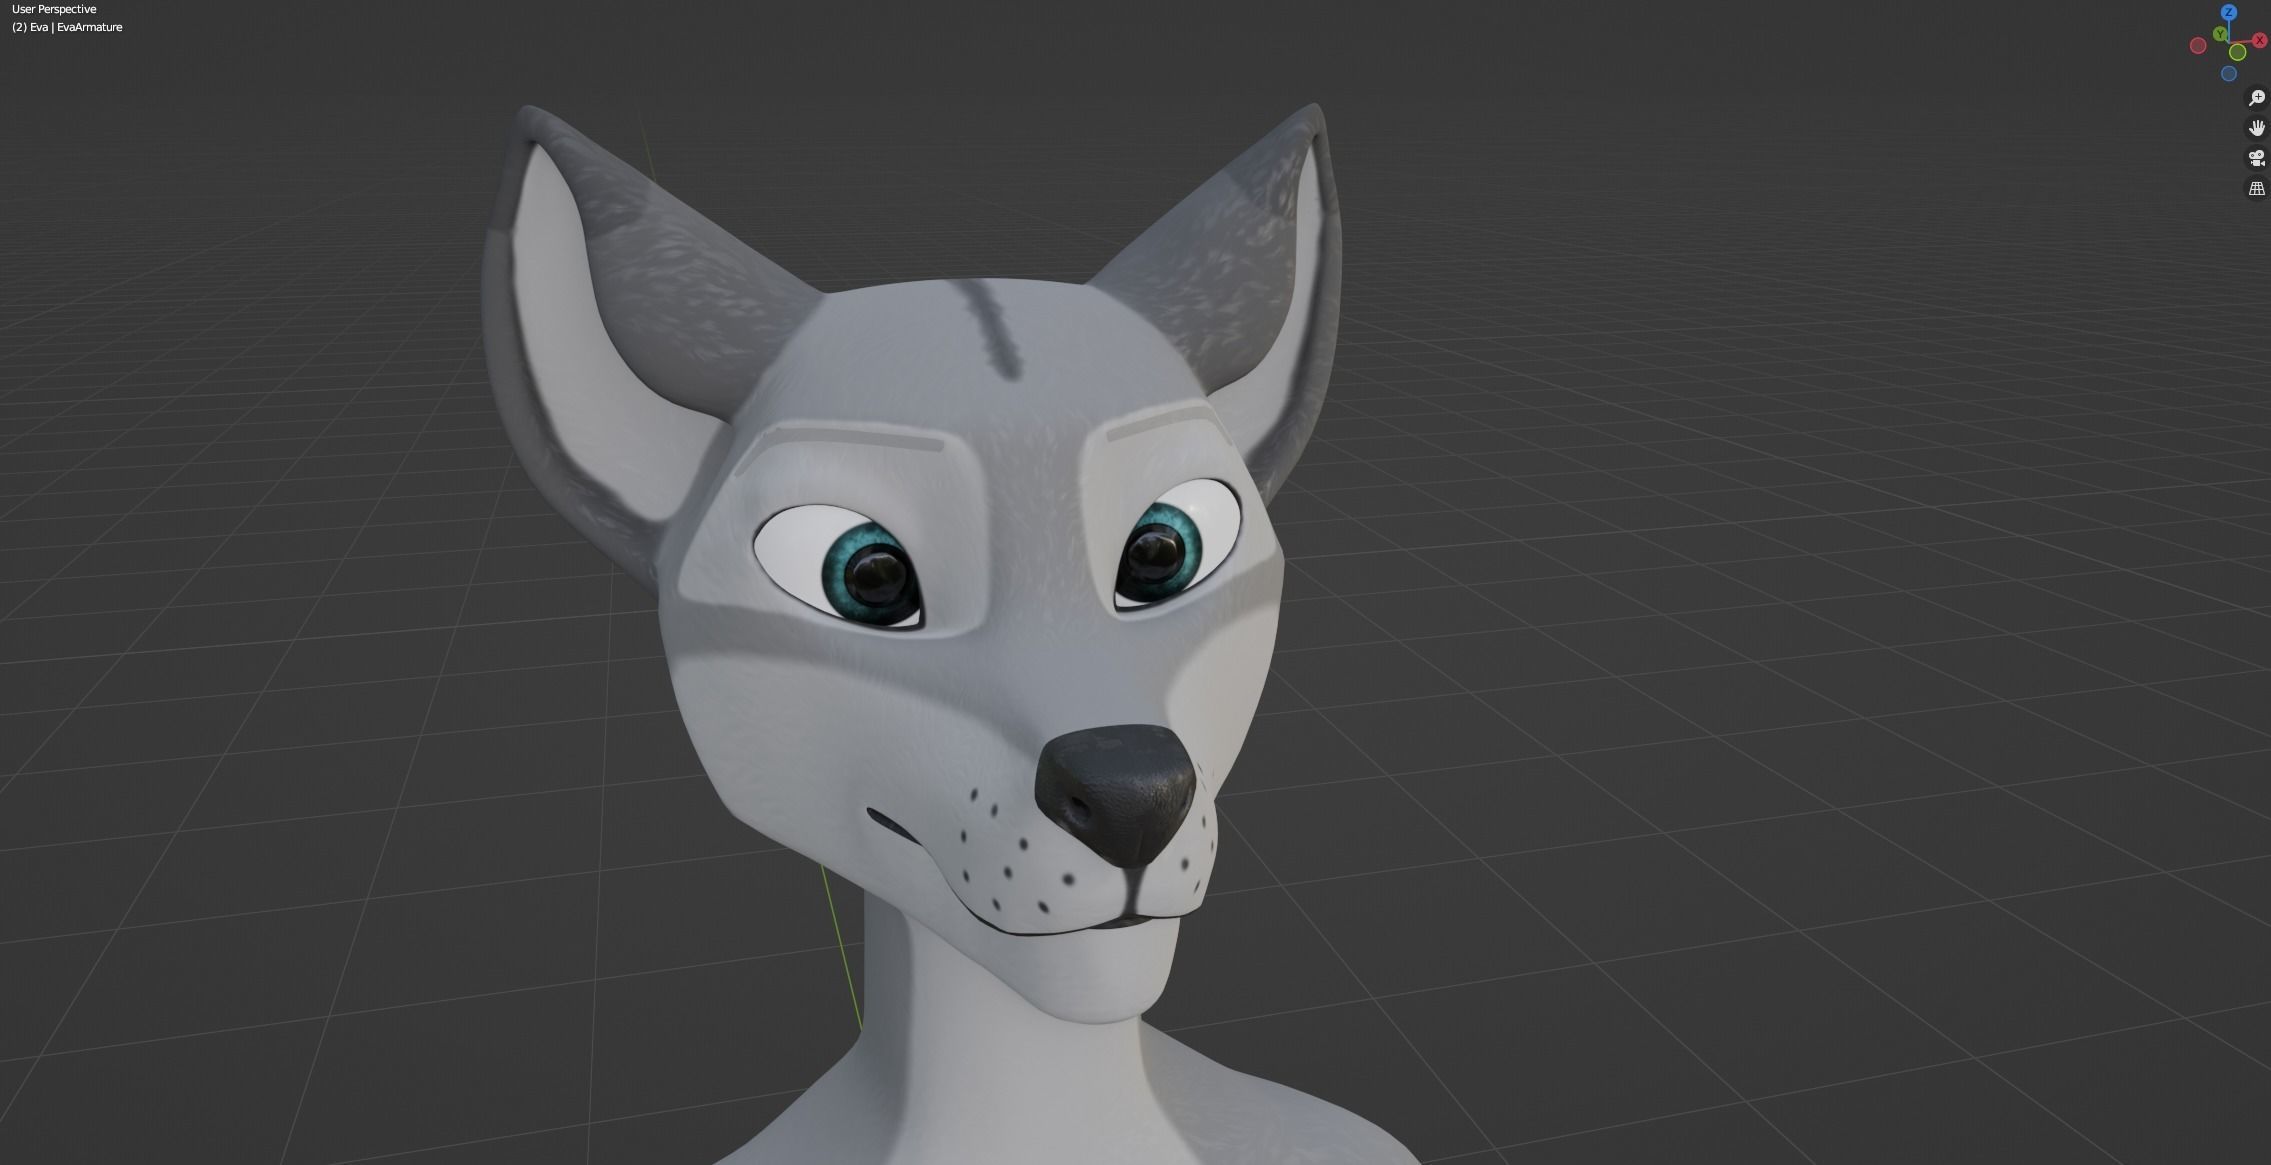Click the zoom magnifier viewport icon

[2257, 98]
